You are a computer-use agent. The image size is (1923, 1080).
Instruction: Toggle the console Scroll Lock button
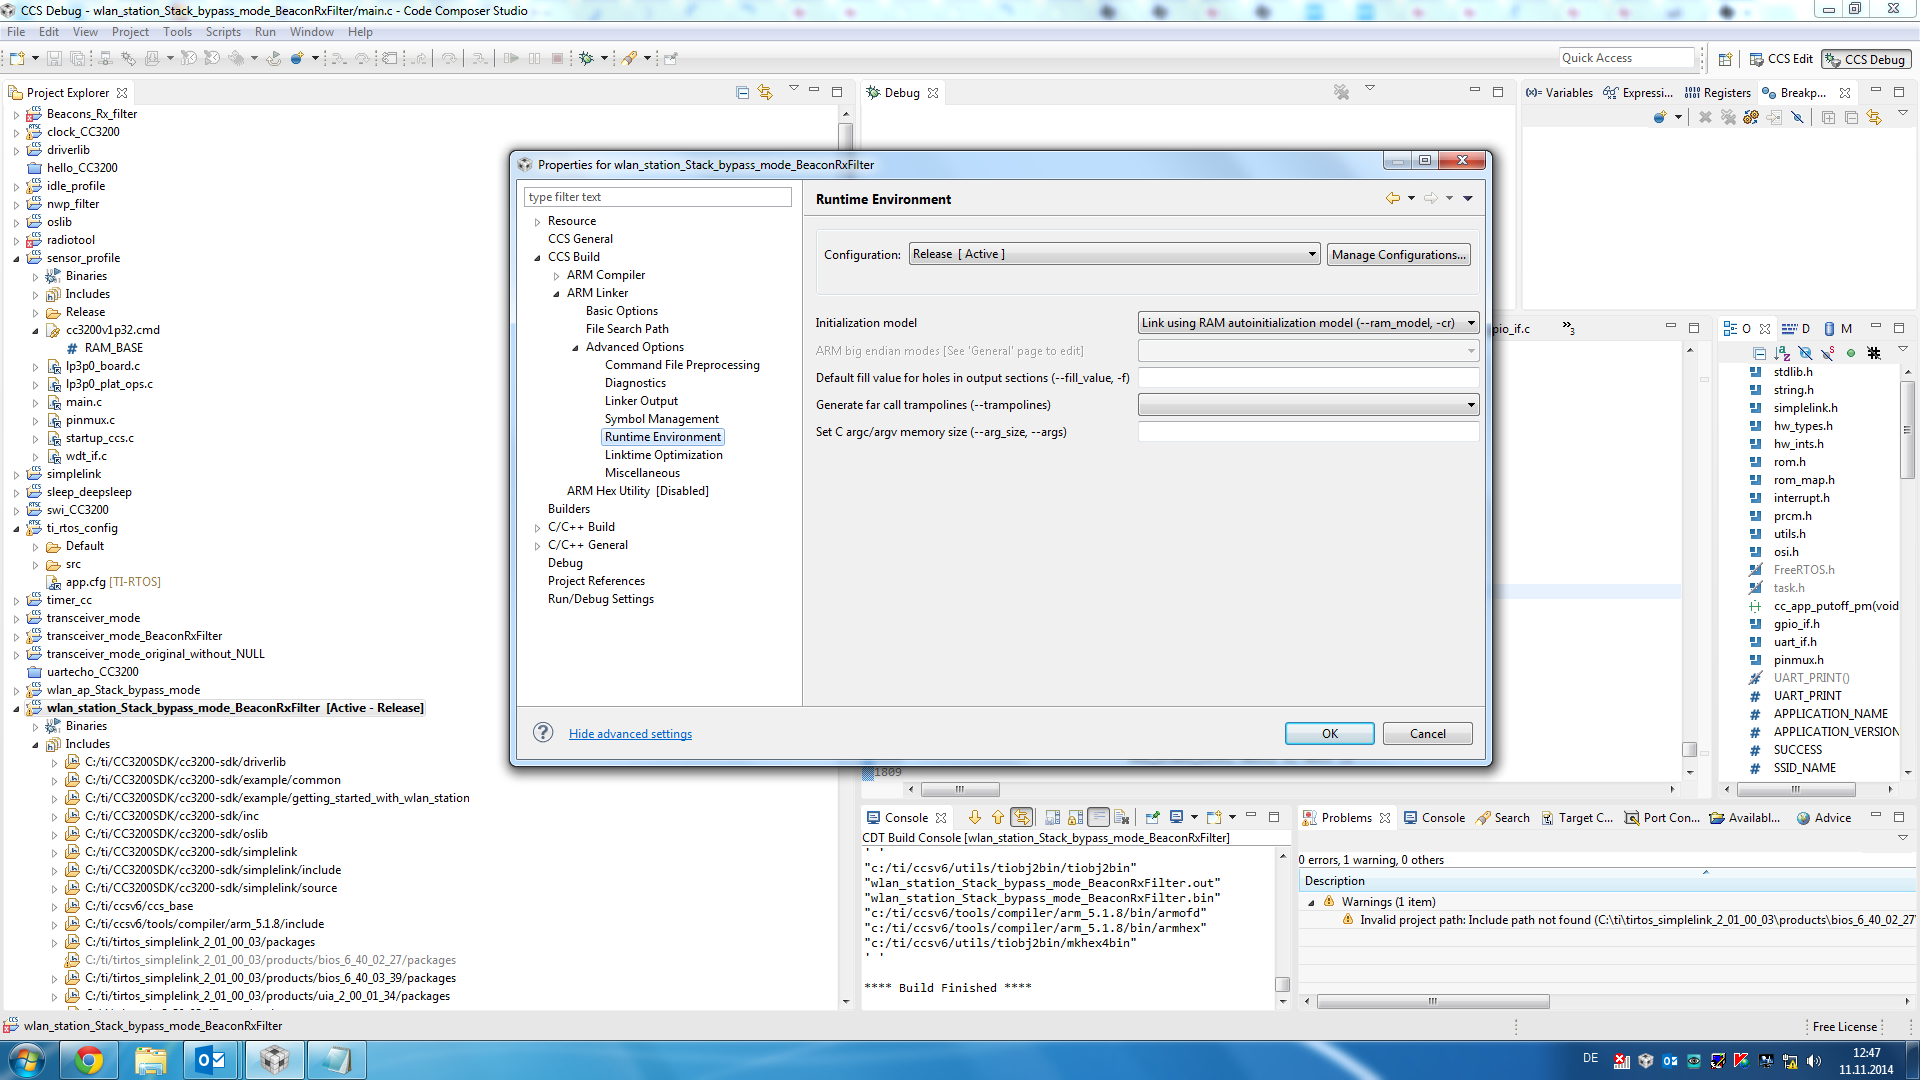click(1076, 818)
